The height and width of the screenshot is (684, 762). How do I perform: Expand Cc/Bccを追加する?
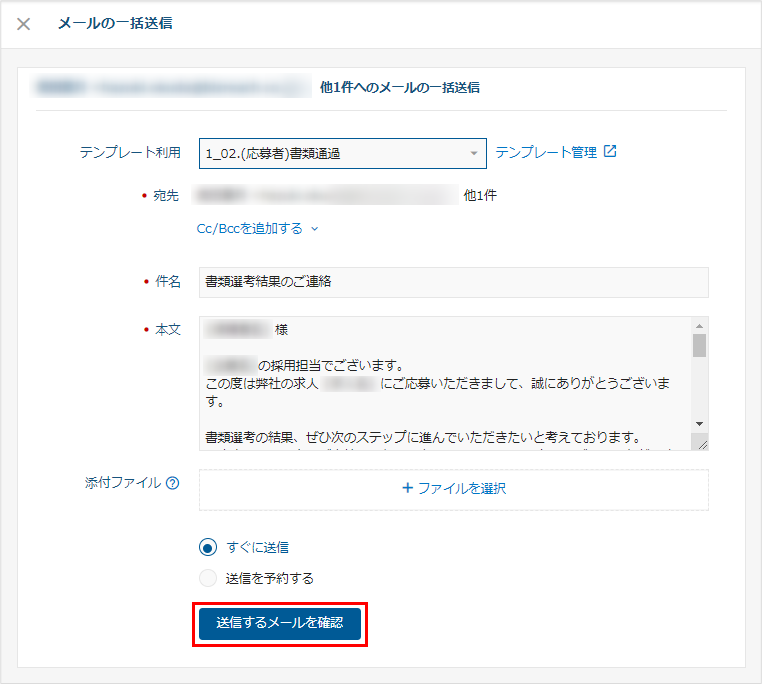pos(257,228)
